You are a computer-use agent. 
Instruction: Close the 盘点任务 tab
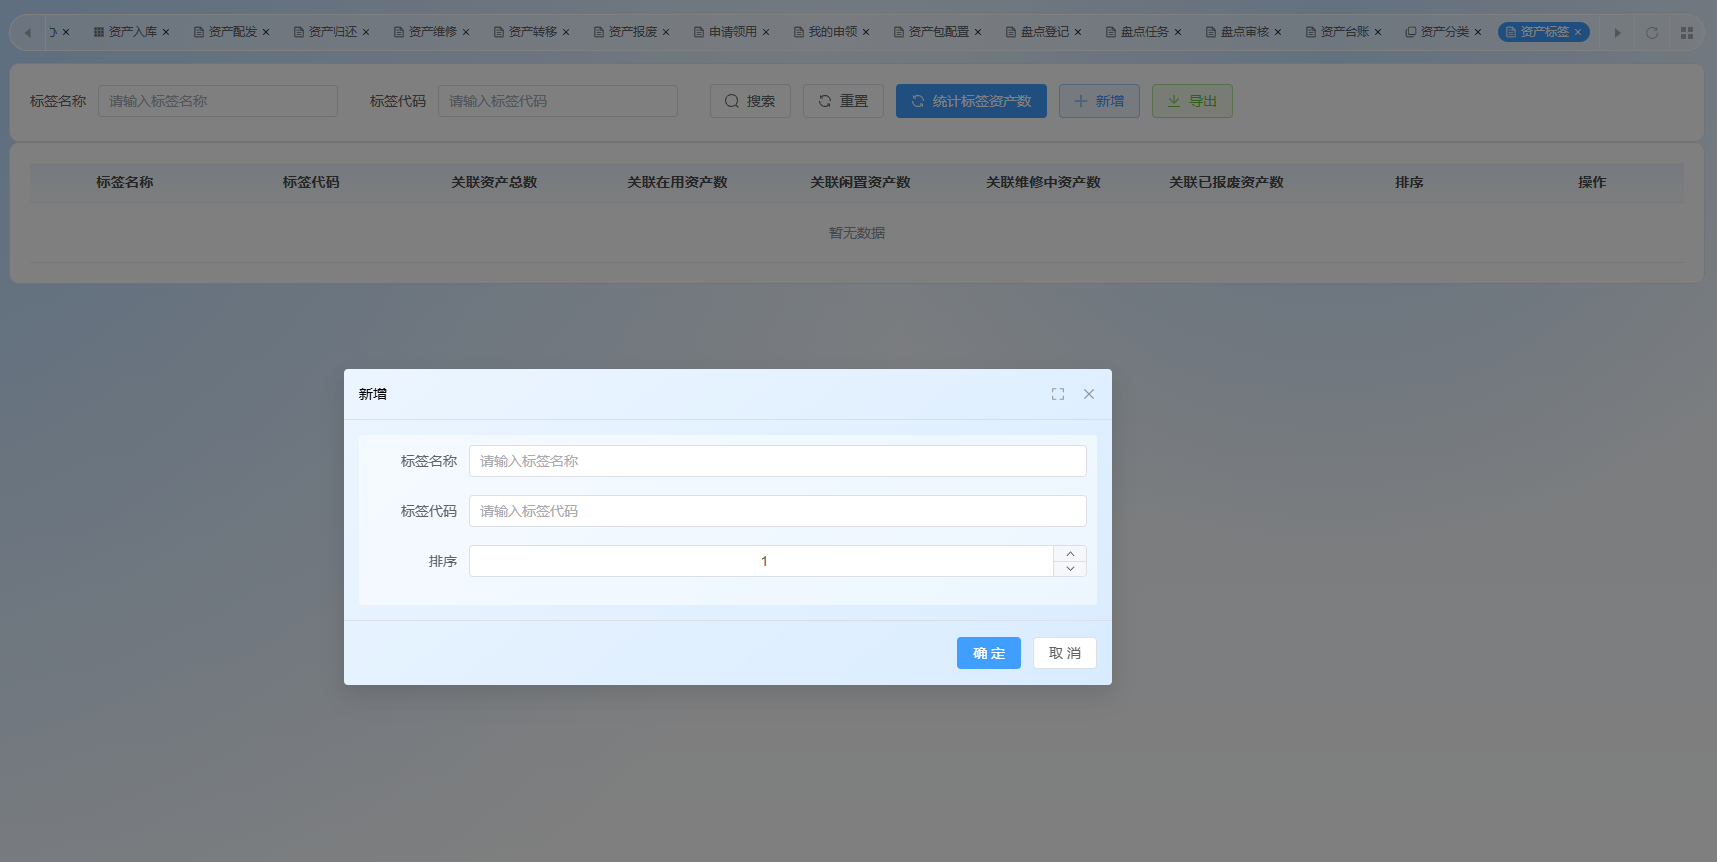1178,32
